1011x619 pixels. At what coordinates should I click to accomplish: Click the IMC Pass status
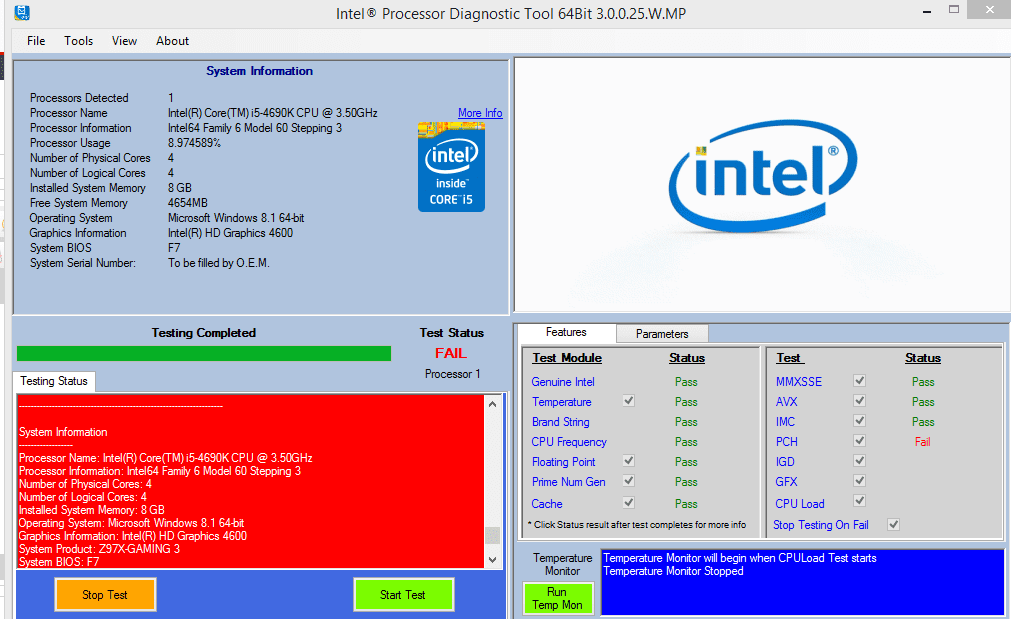tap(923, 422)
